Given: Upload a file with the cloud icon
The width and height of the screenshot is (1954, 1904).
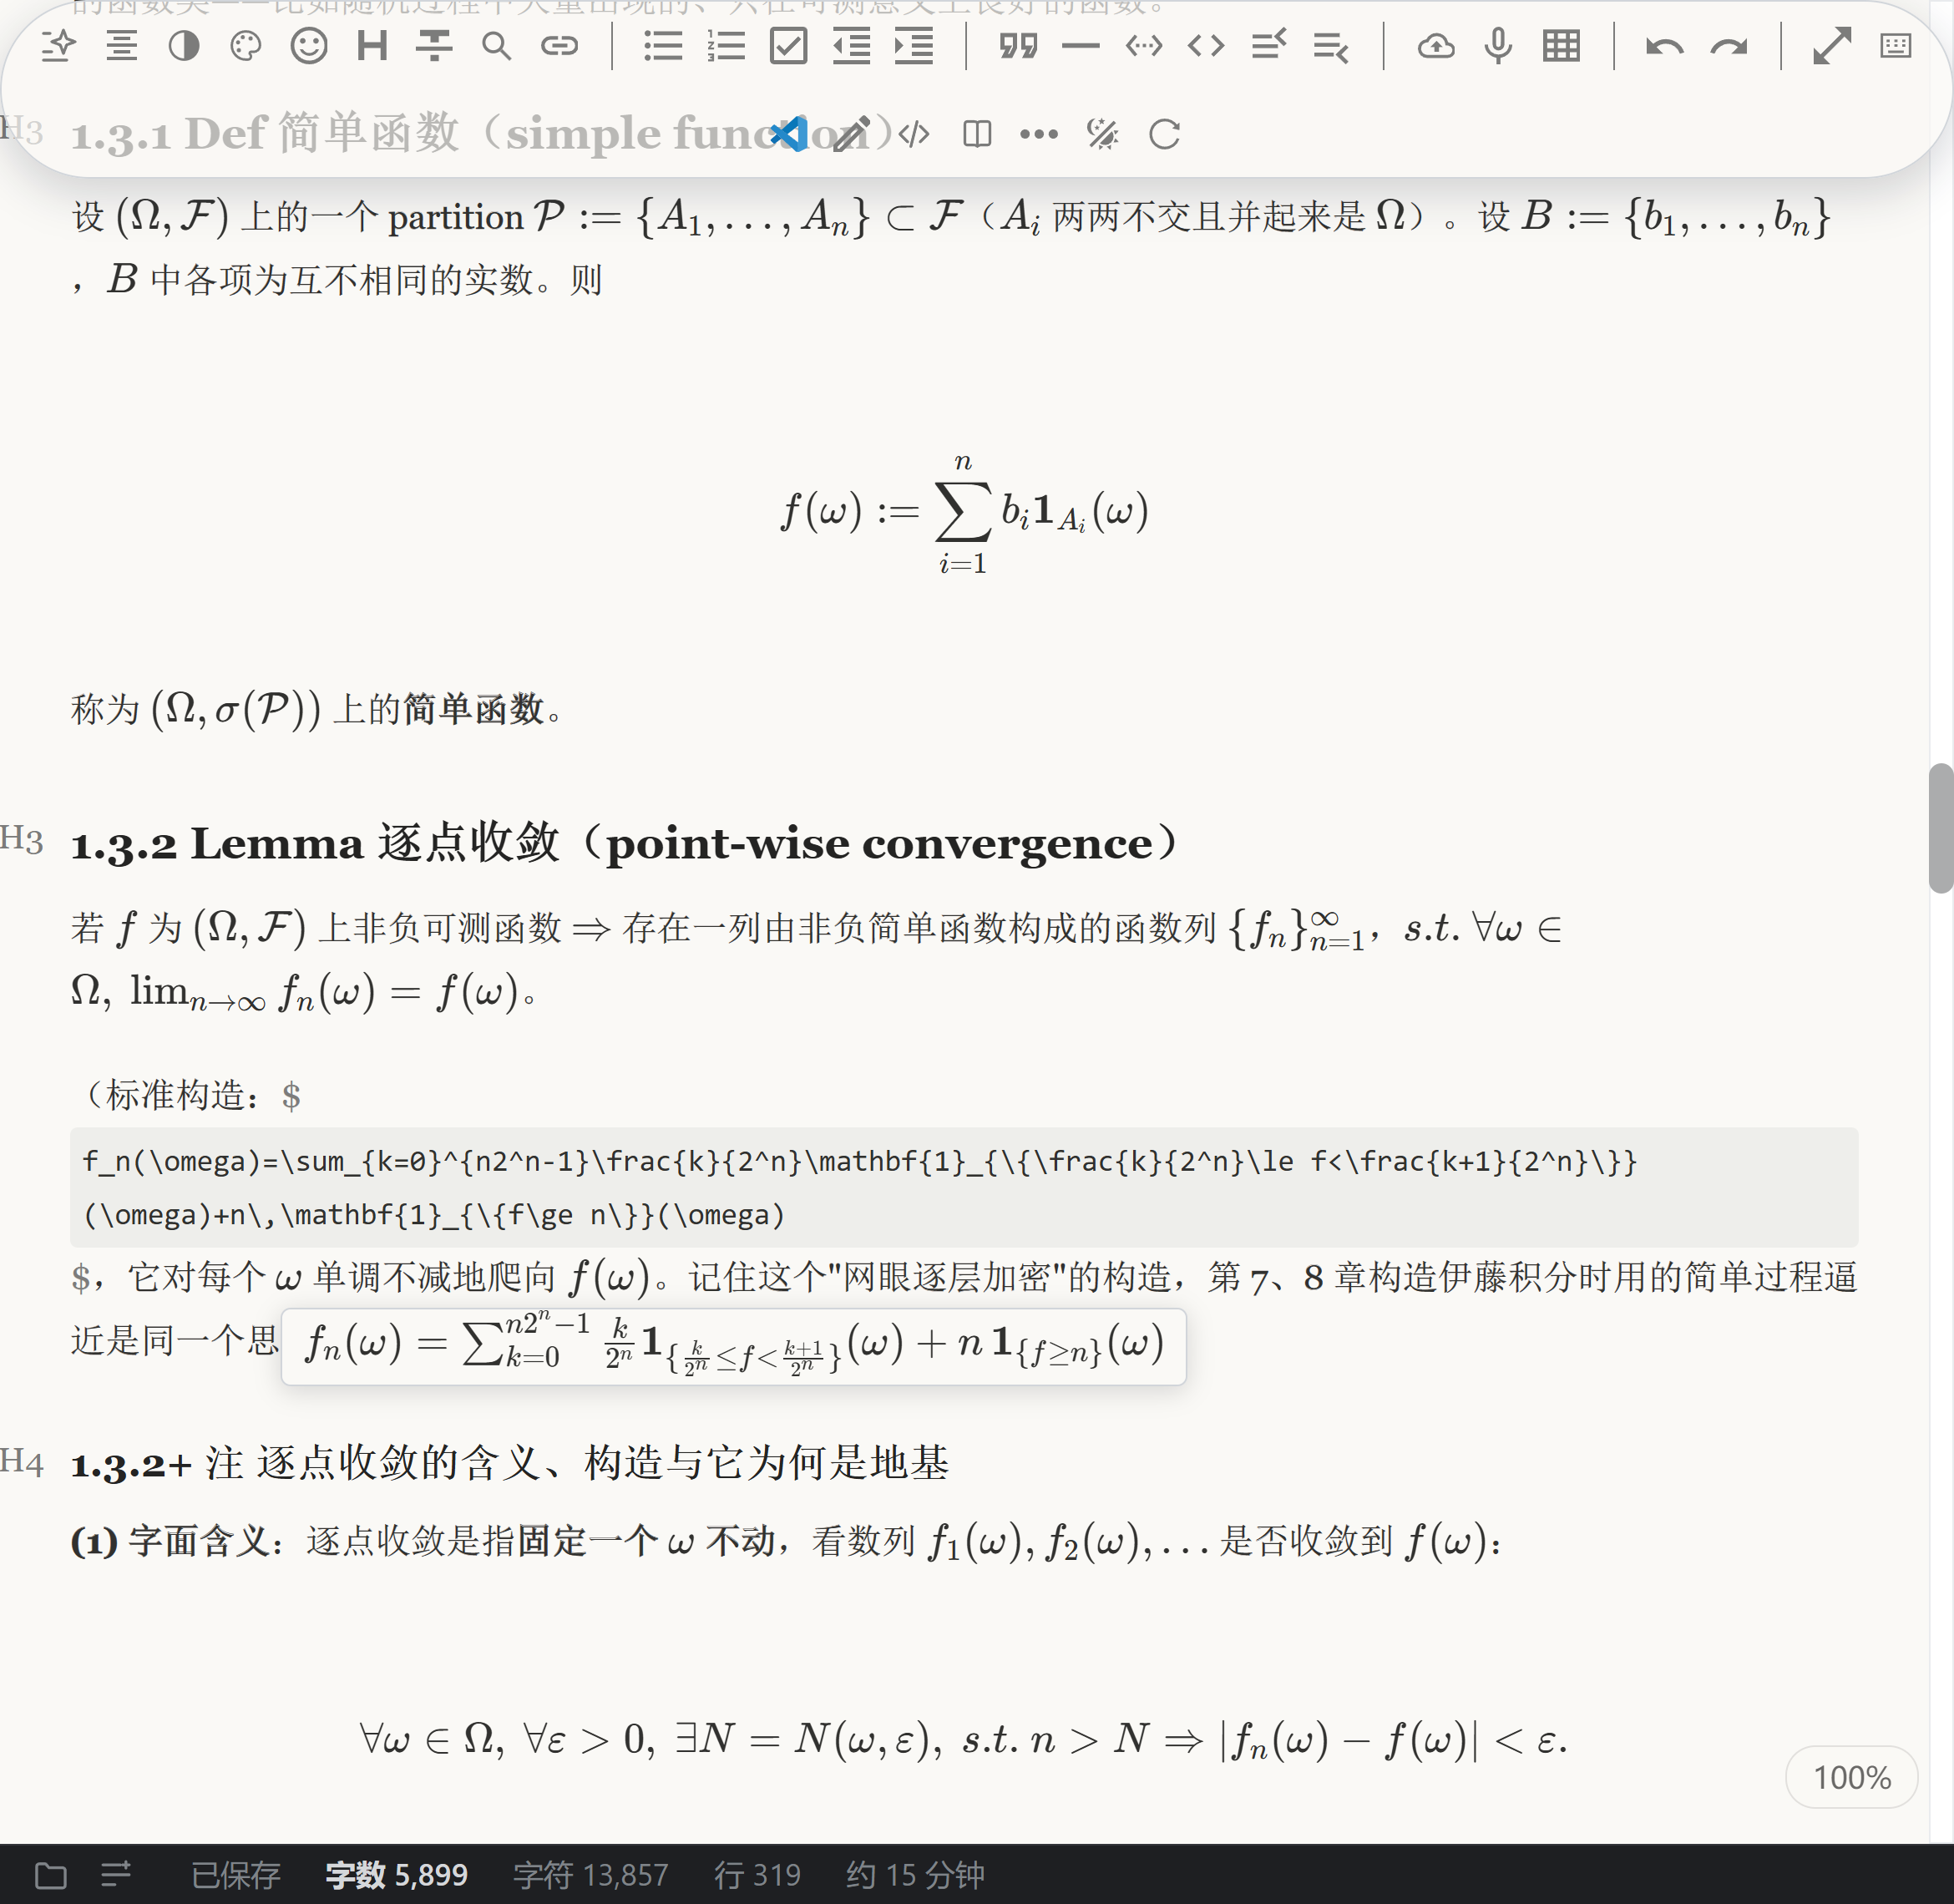Looking at the screenshot, I should click(1436, 46).
